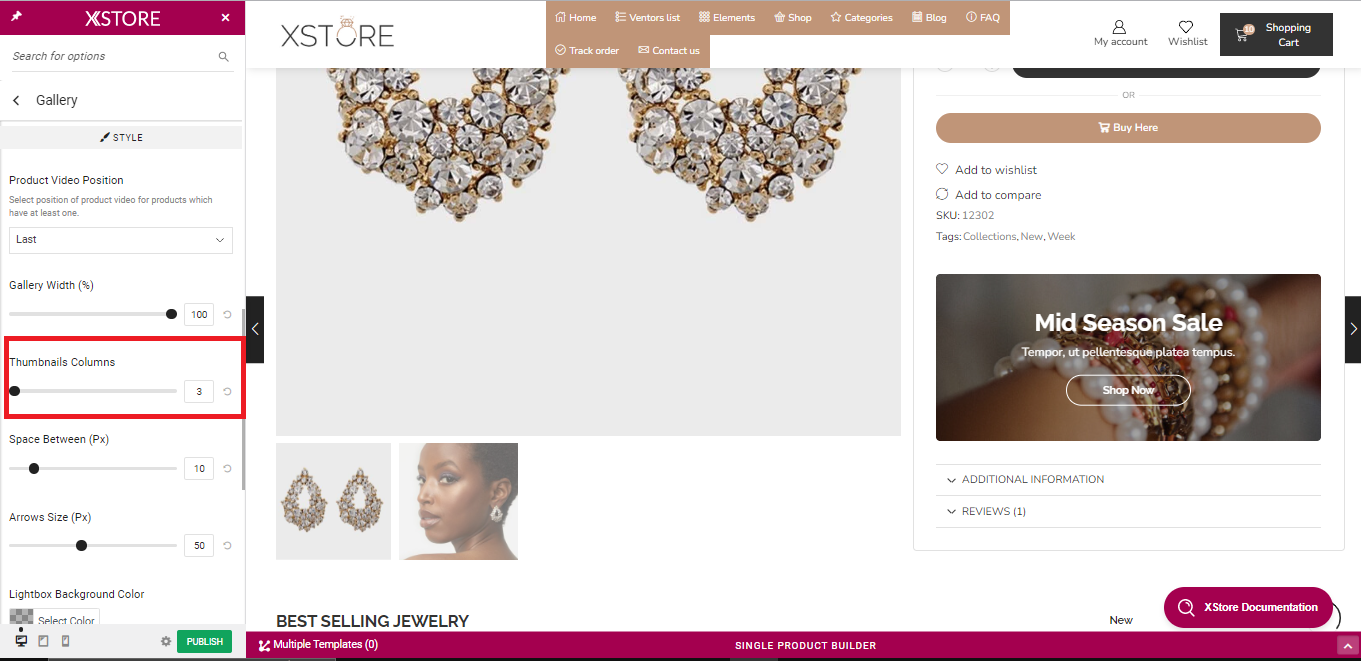Screen dimensions: 1361x661
Task: Click Add to compare link
Action: [988, 195]
